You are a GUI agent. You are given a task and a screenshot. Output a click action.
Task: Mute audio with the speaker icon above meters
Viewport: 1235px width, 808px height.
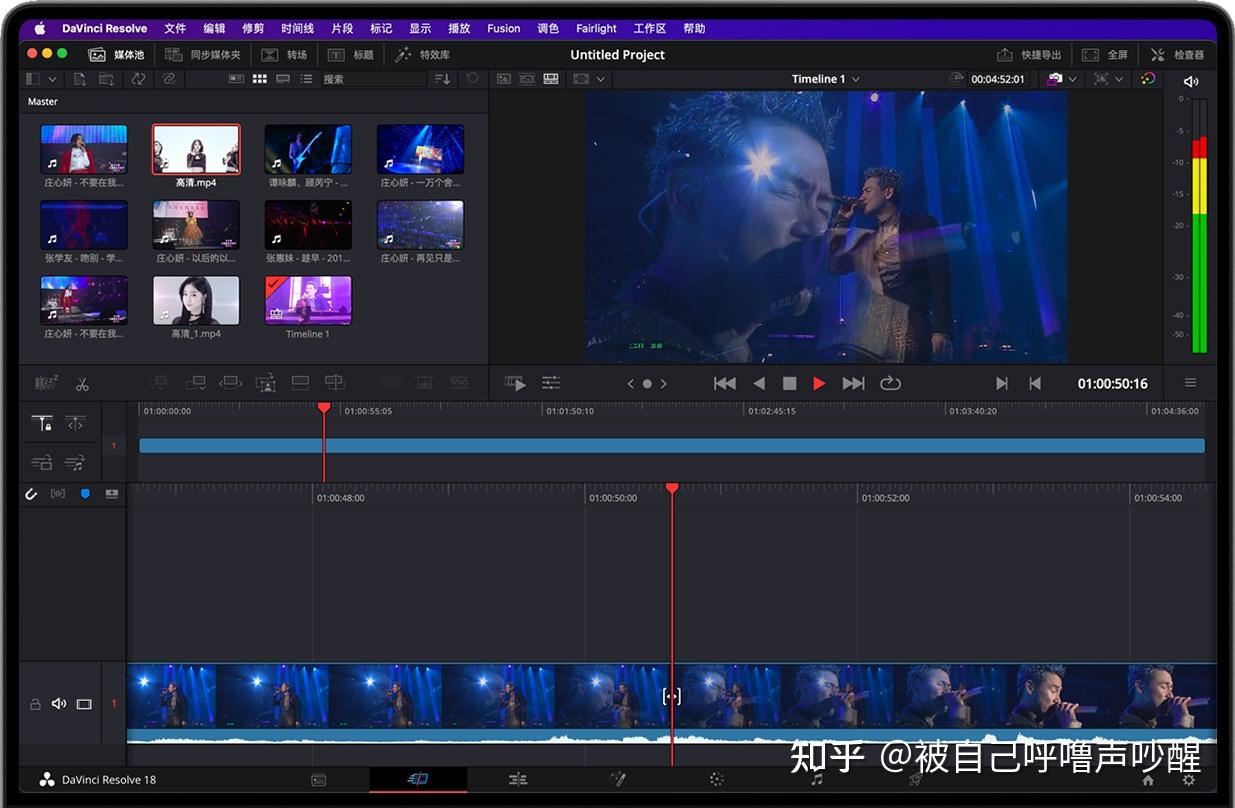[1190, 81]
